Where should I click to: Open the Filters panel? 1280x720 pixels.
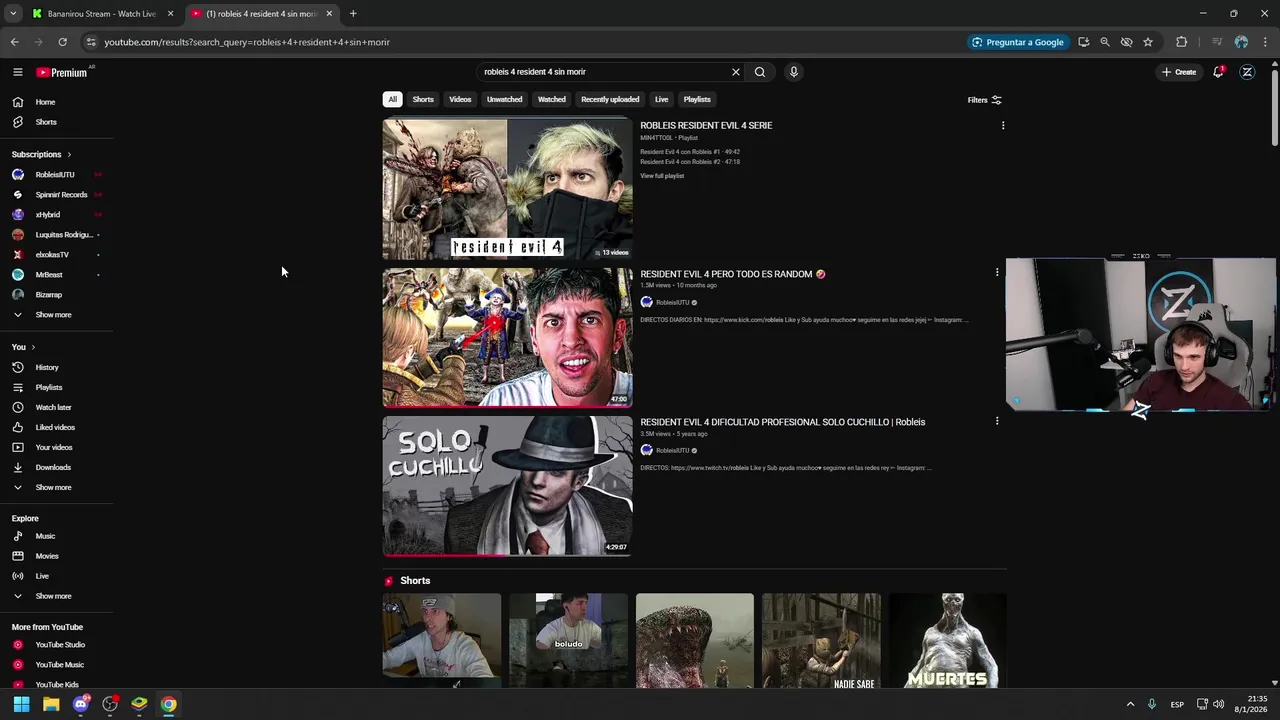(x=985, y=100)
